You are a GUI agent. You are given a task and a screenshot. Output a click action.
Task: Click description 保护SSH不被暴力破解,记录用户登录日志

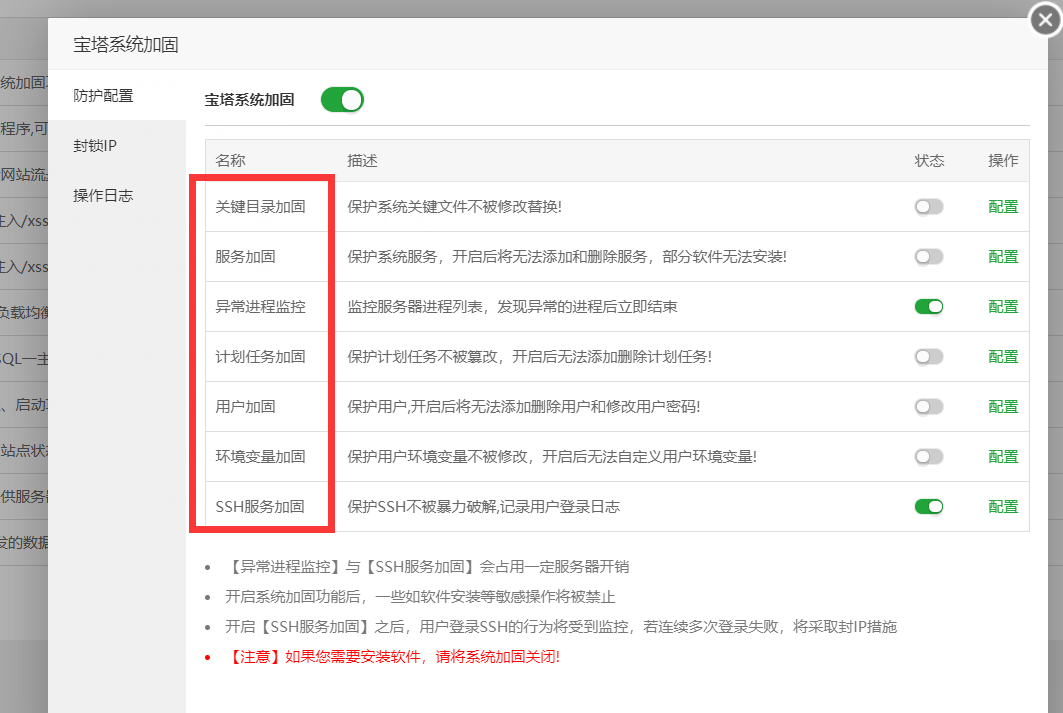483,507
